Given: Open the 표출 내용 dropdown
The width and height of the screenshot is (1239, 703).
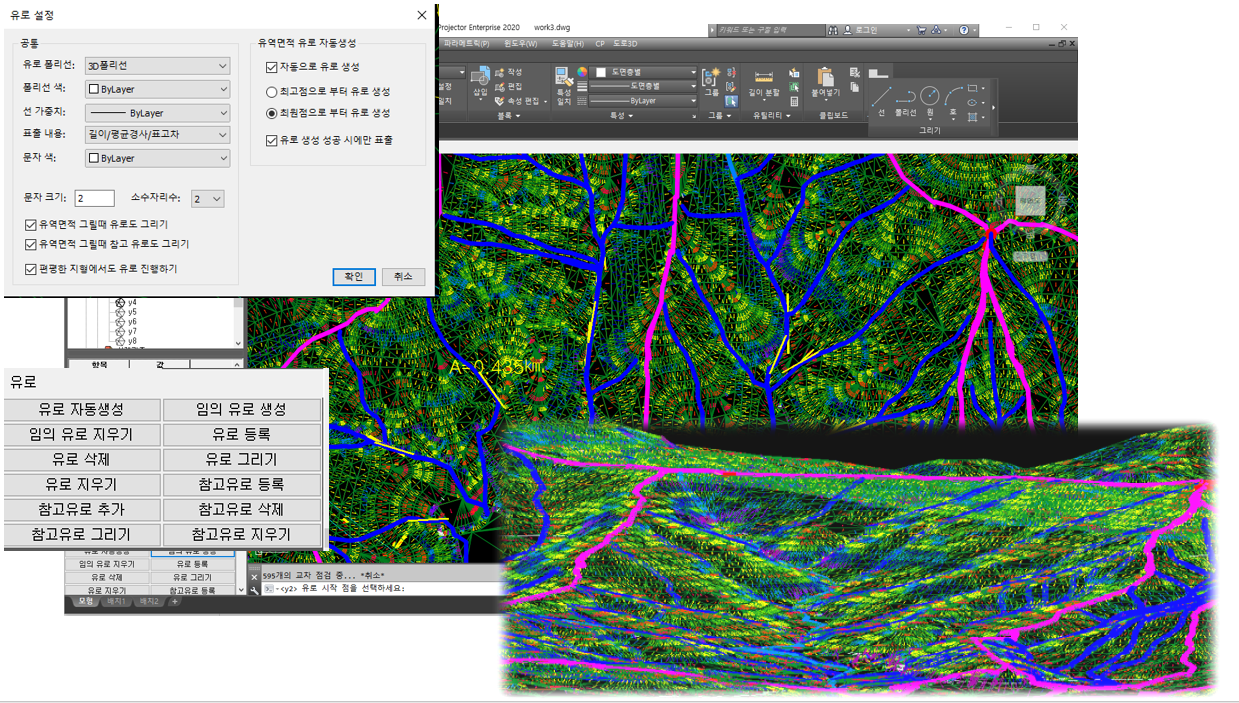Looking at the screenshot, I should pos(157,135).
